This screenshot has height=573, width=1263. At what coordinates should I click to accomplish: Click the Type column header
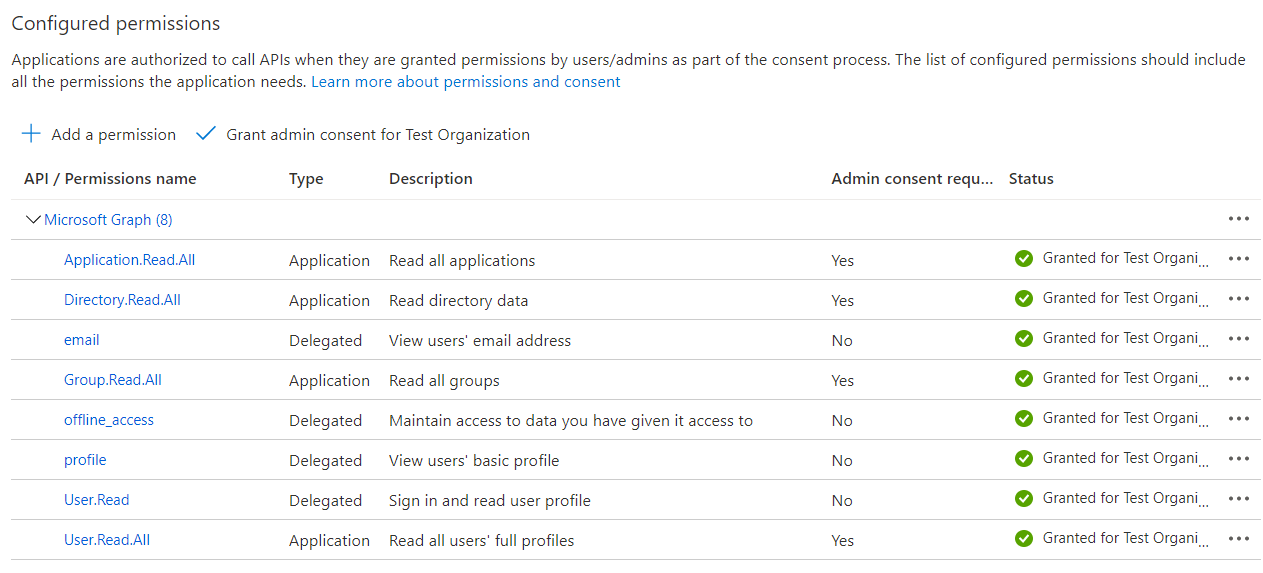pyautogui.click(x=306, y=179)
